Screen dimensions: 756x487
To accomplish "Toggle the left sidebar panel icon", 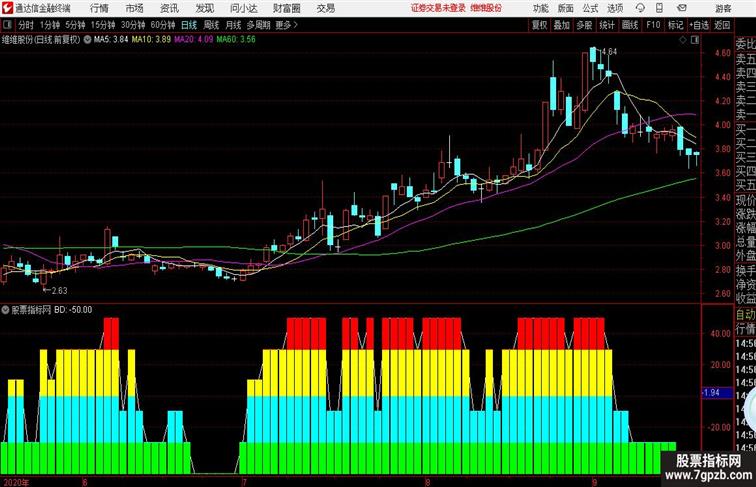I will coord(7,25).
